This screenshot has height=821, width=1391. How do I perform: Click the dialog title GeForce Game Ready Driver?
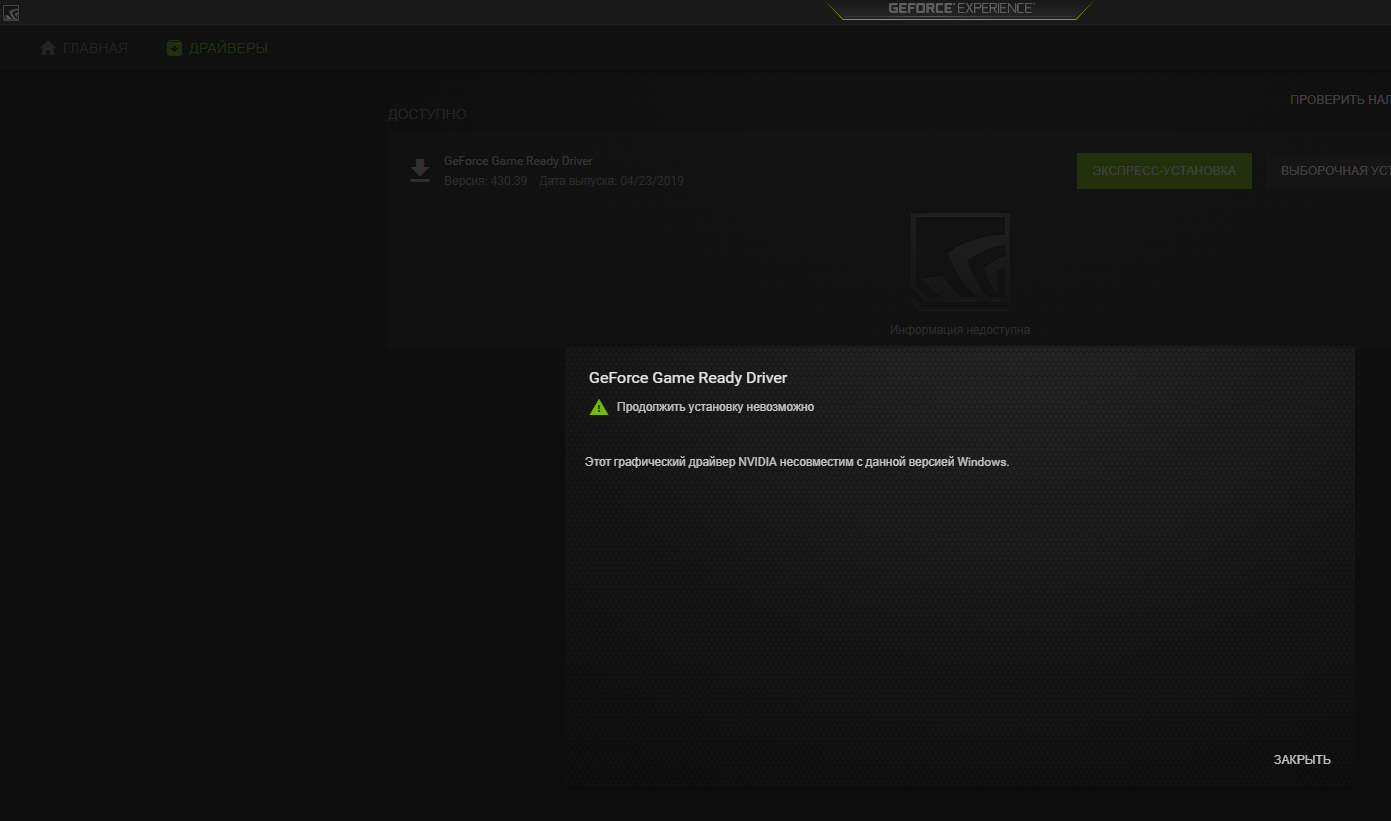[688, 378]
